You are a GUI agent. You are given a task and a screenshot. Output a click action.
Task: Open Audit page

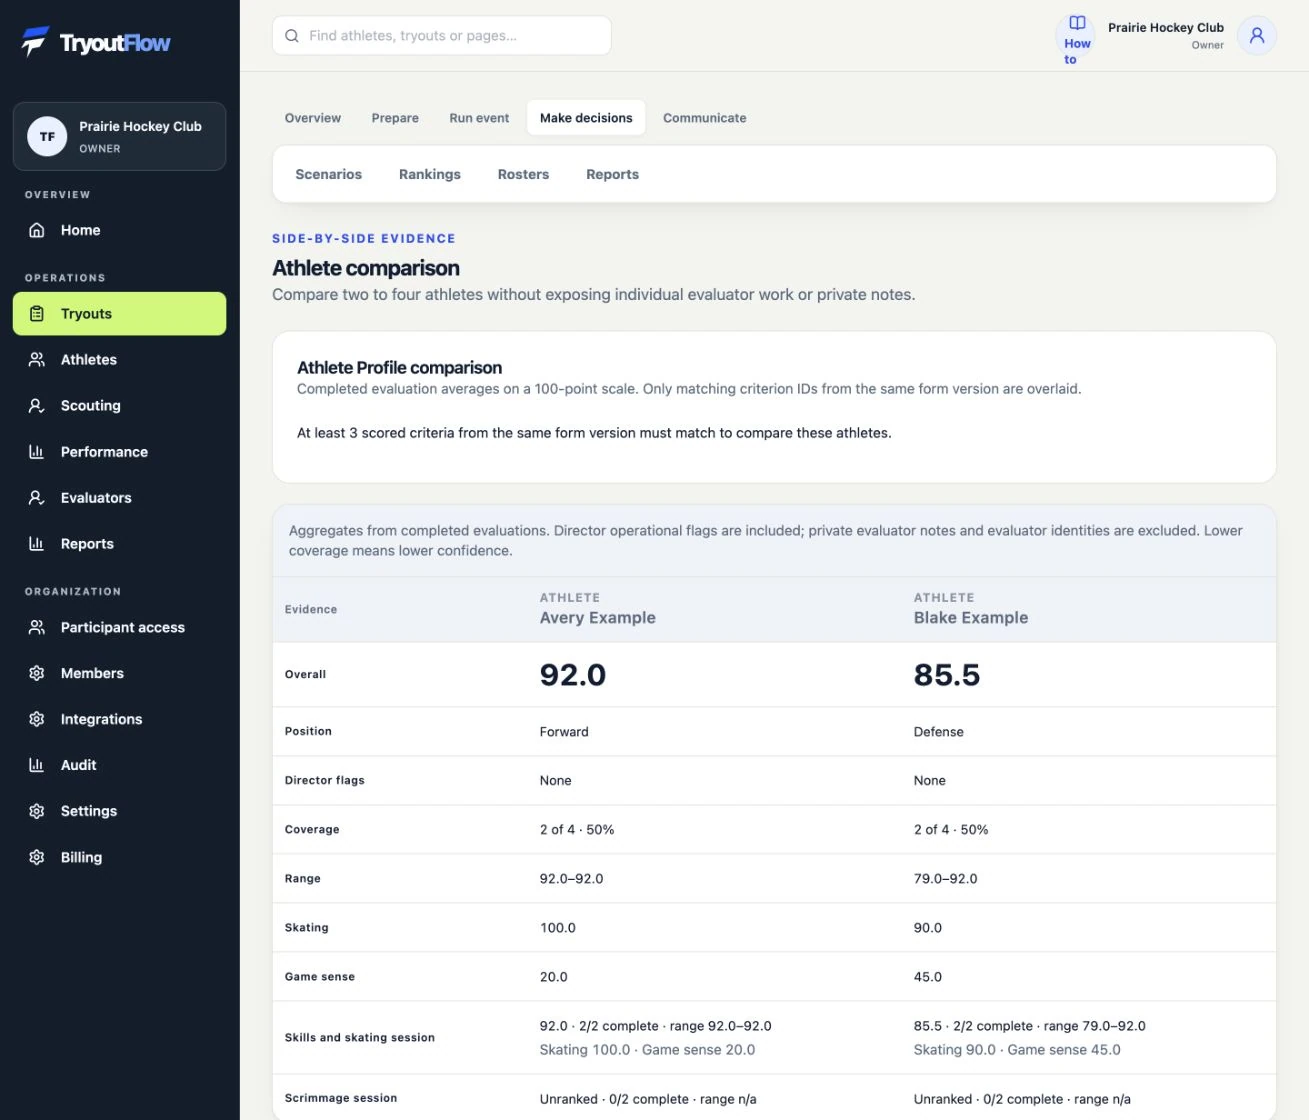pyautogui.click(x=119, y=766)
